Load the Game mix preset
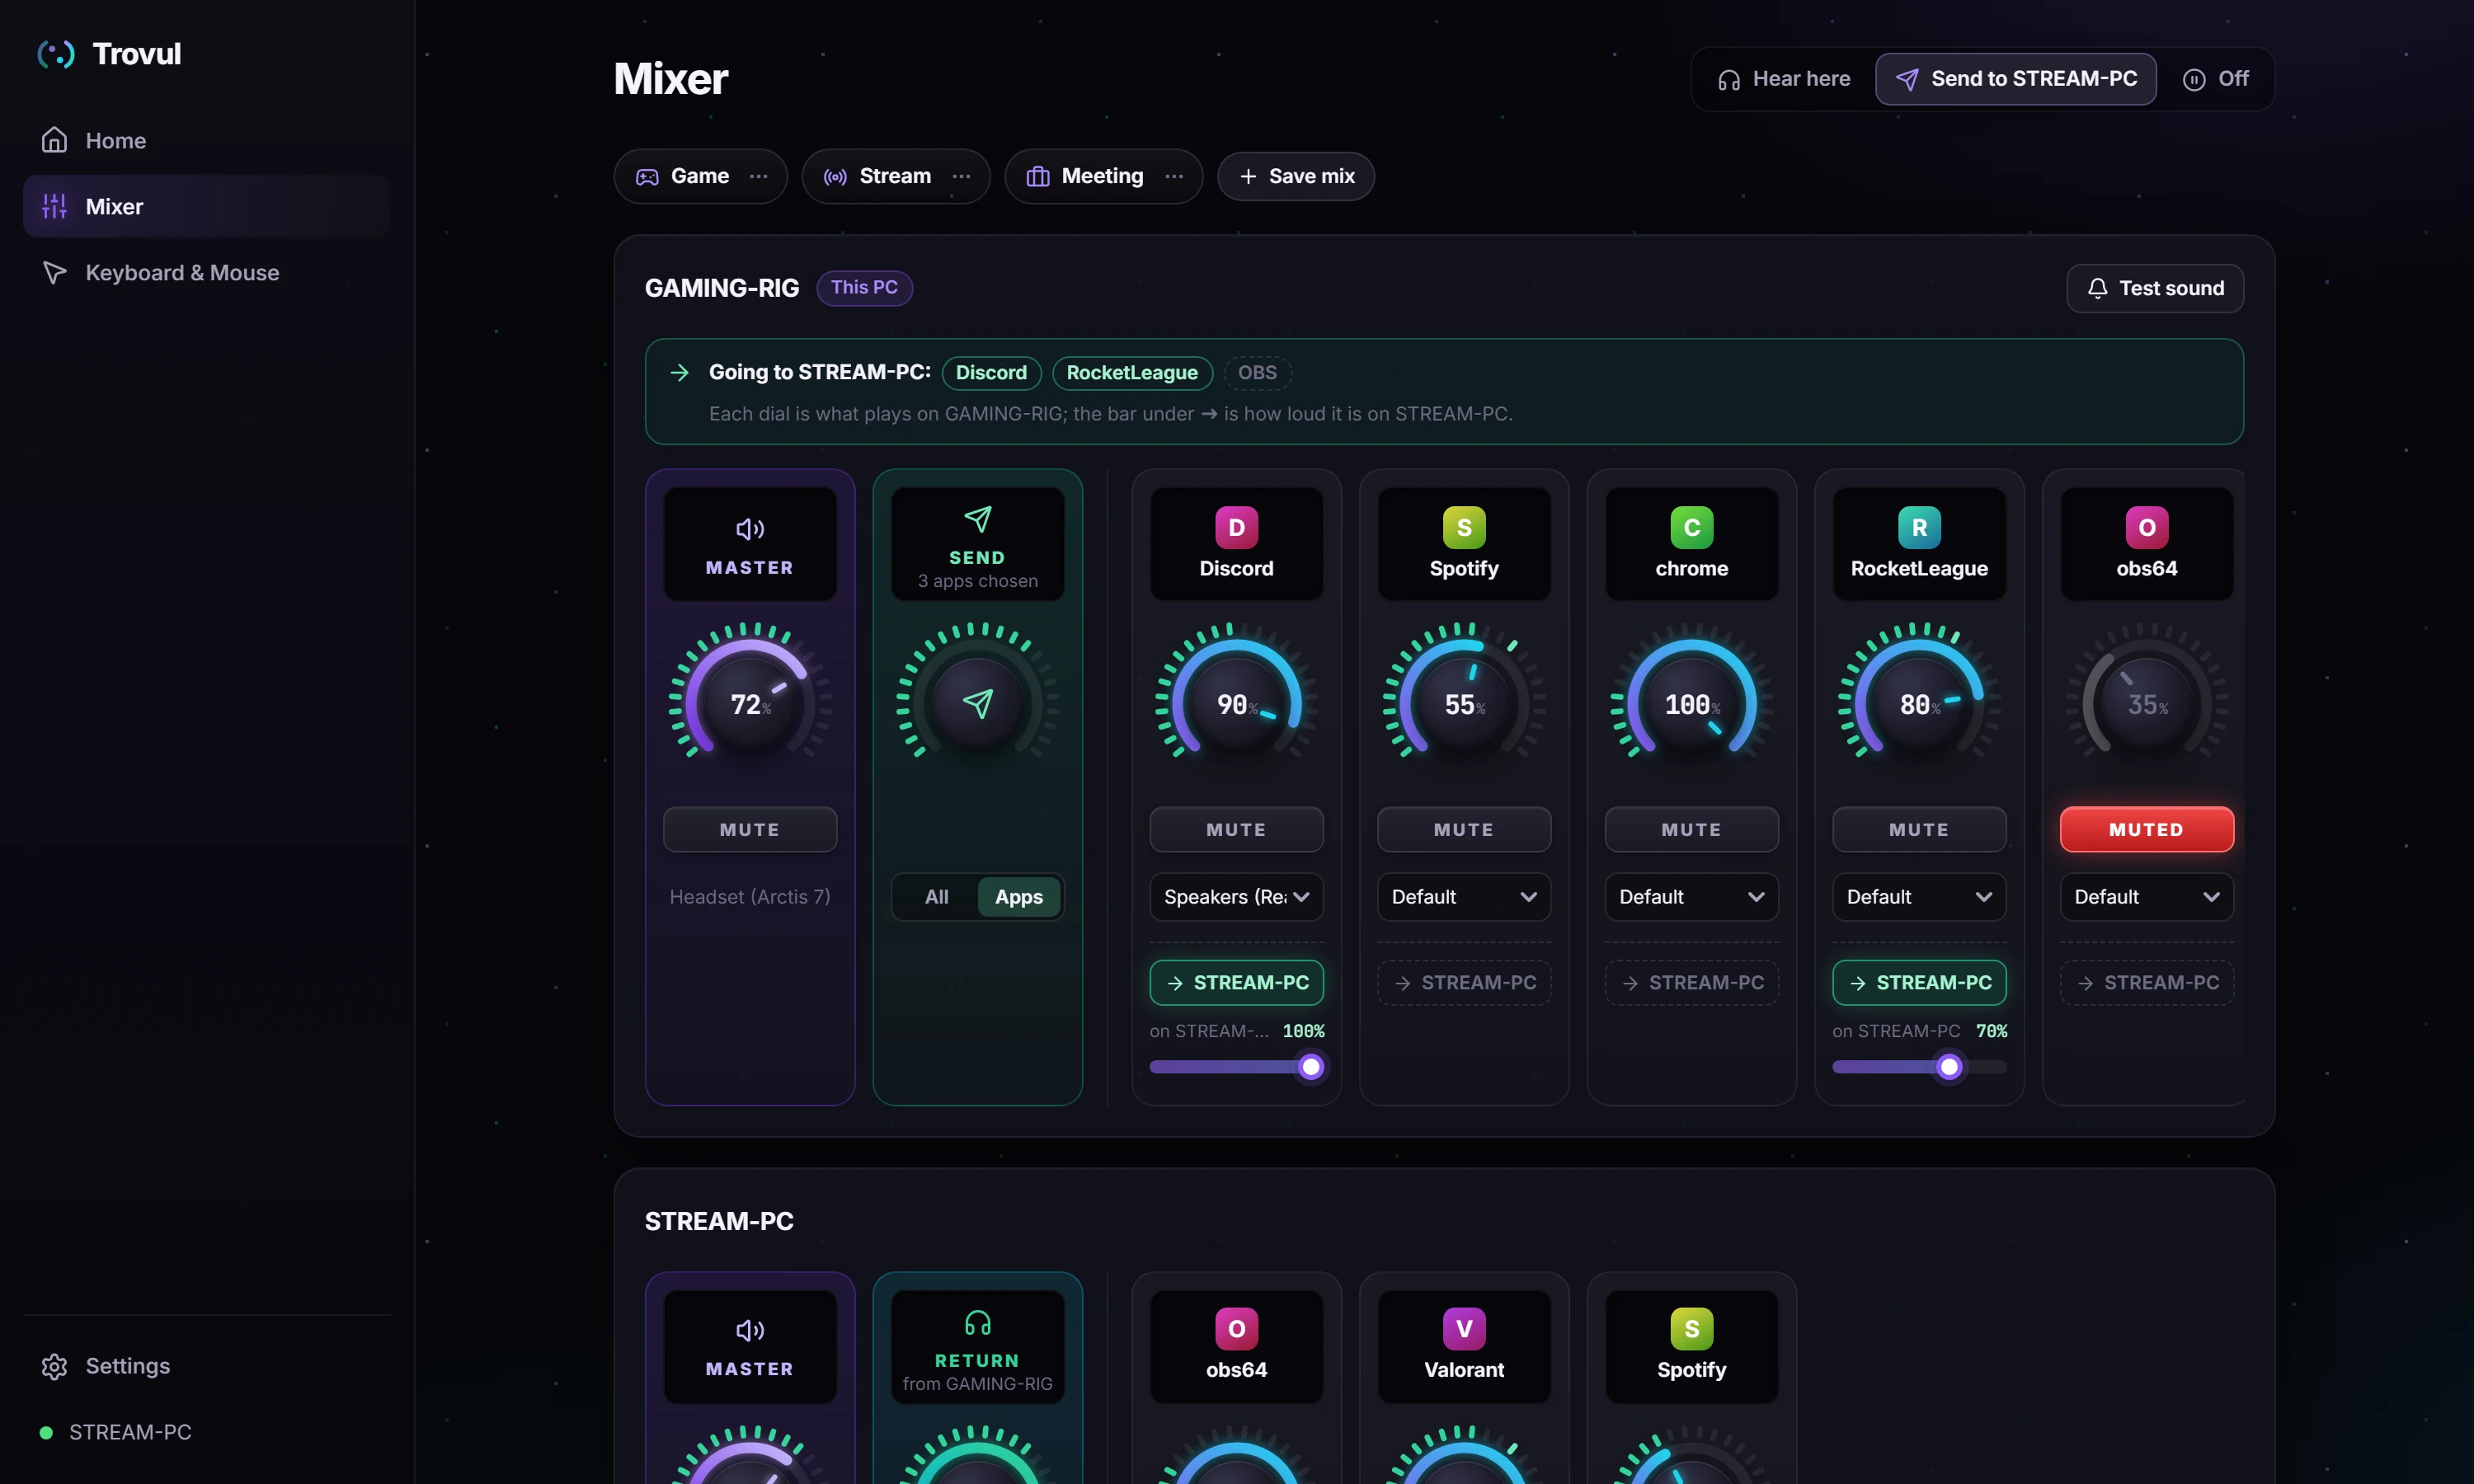 (x=684, y=176)
